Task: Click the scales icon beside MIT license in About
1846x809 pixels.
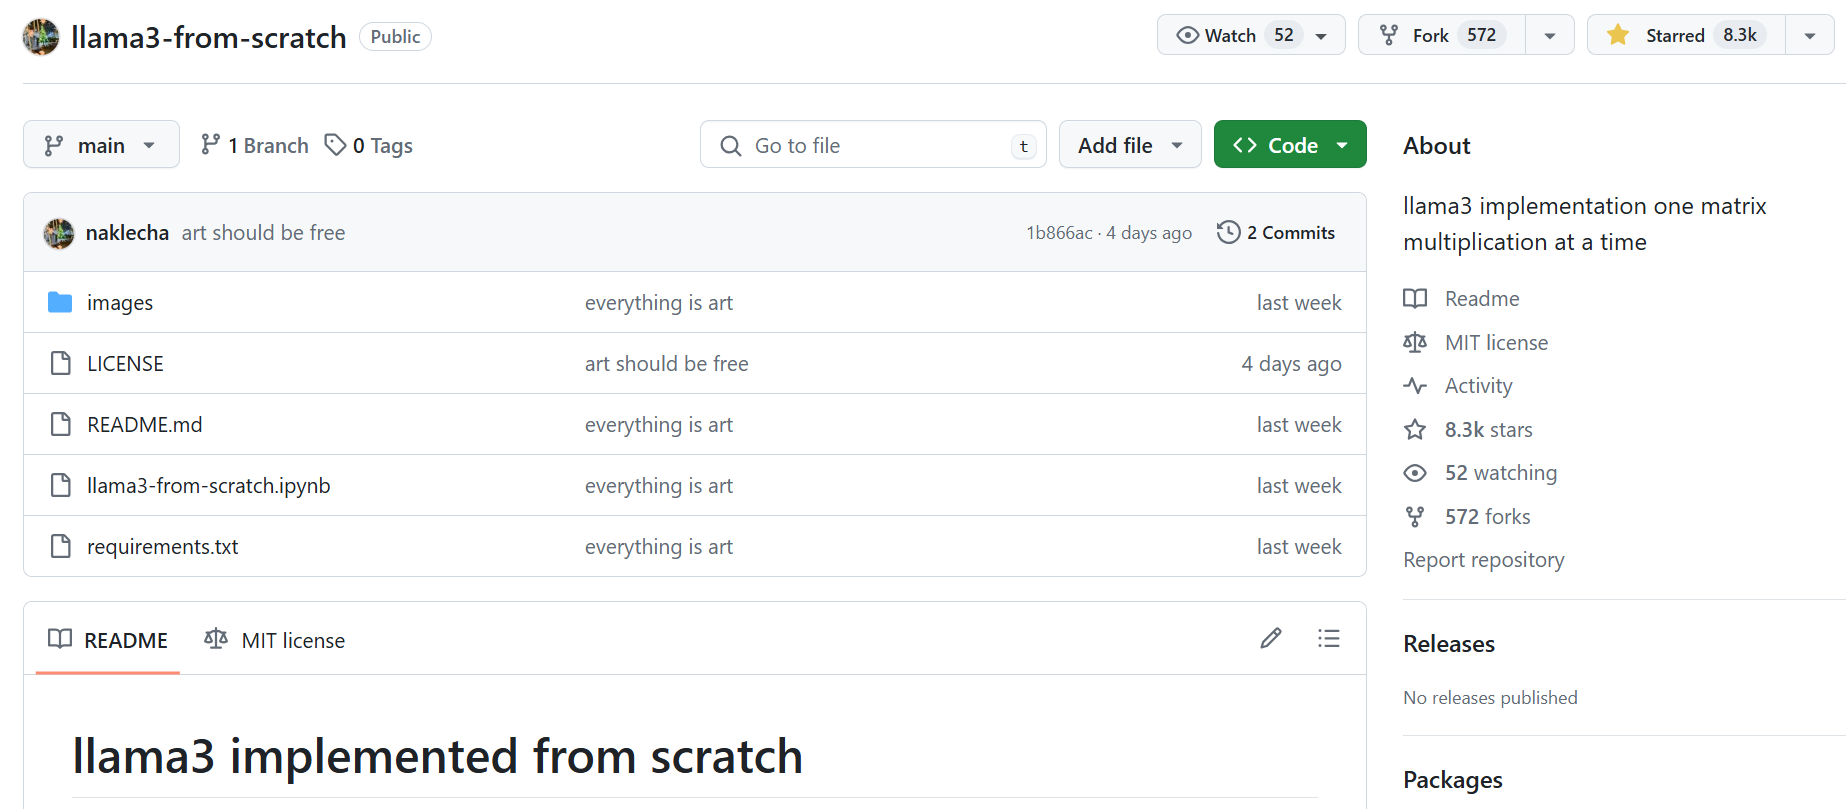Action: [x=1415, y=342]
